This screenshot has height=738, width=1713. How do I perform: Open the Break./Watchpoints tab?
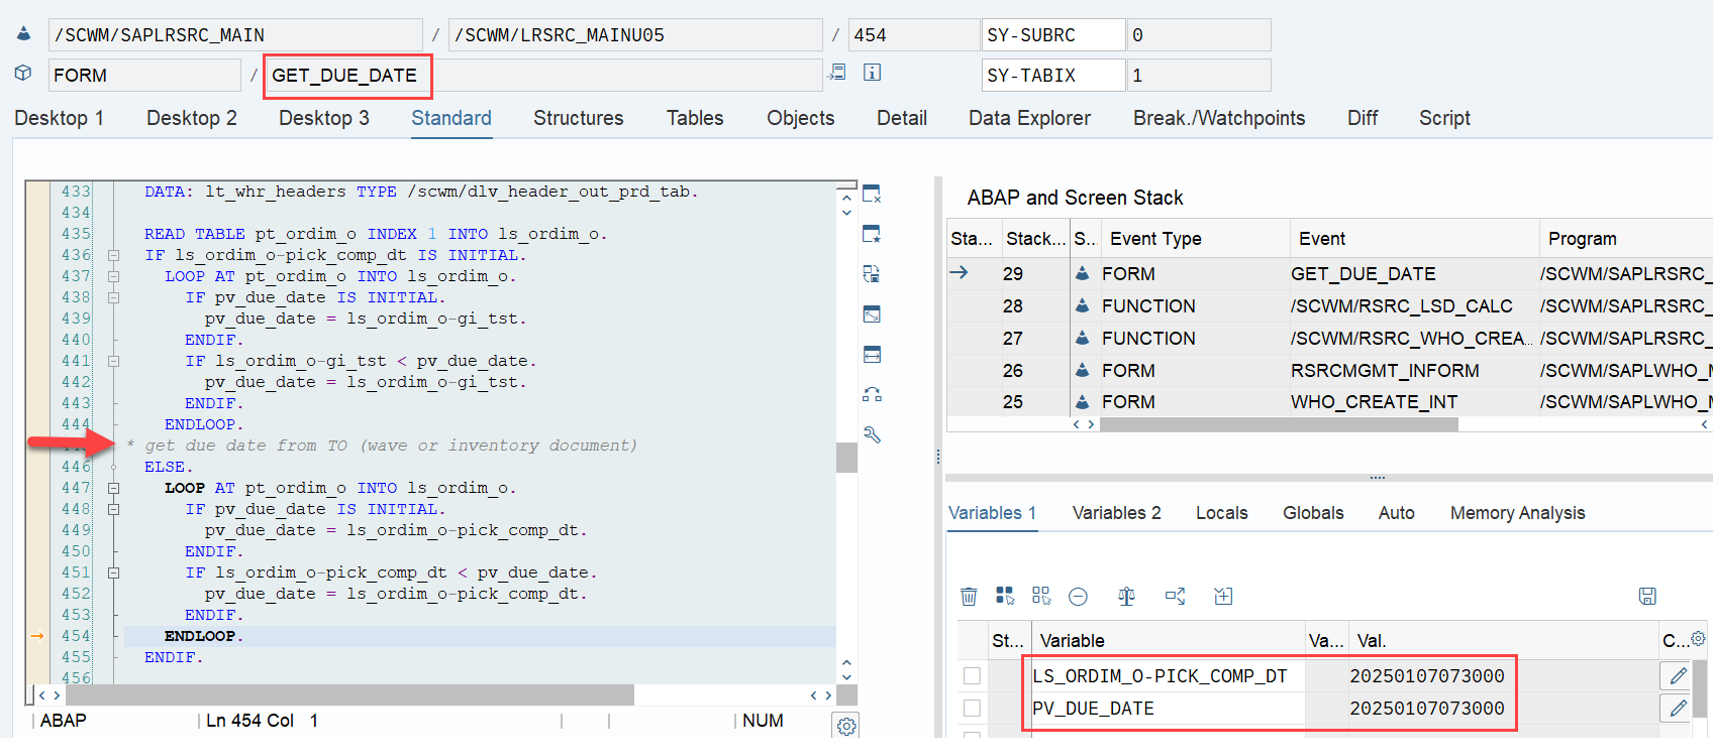(1219, 118)
